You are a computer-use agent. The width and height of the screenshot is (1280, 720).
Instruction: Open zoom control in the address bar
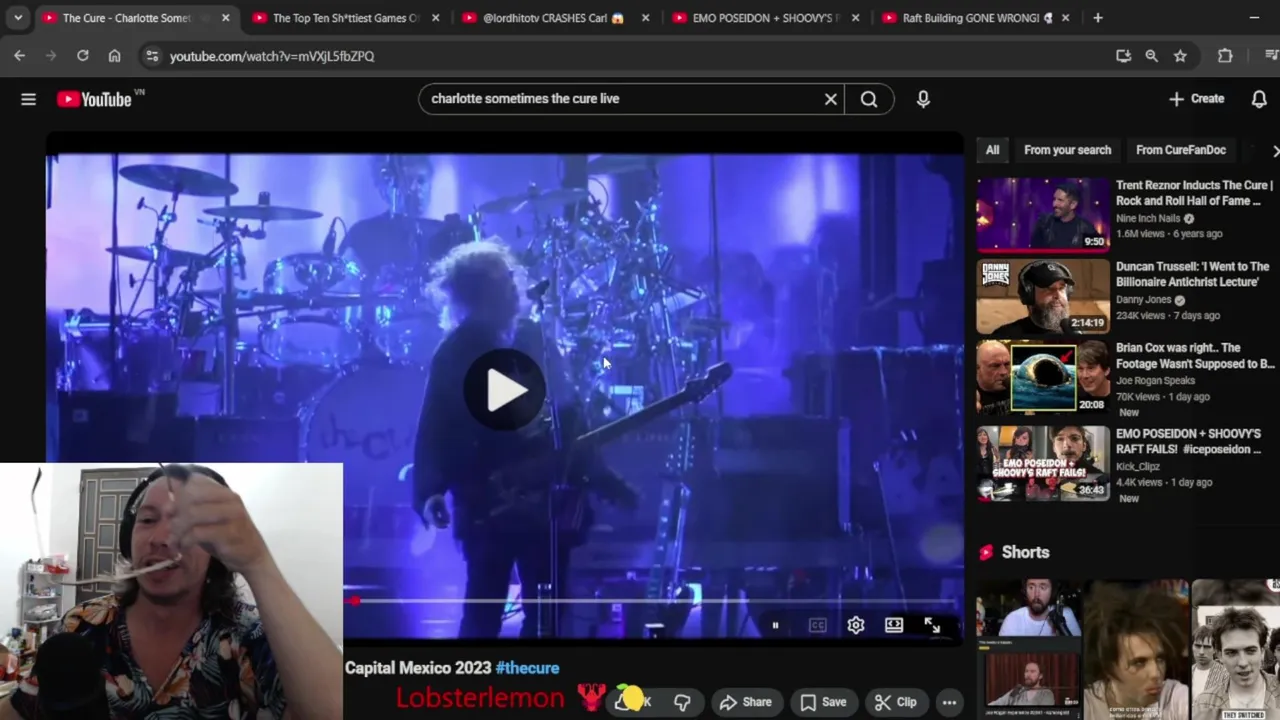point(1152,56)
